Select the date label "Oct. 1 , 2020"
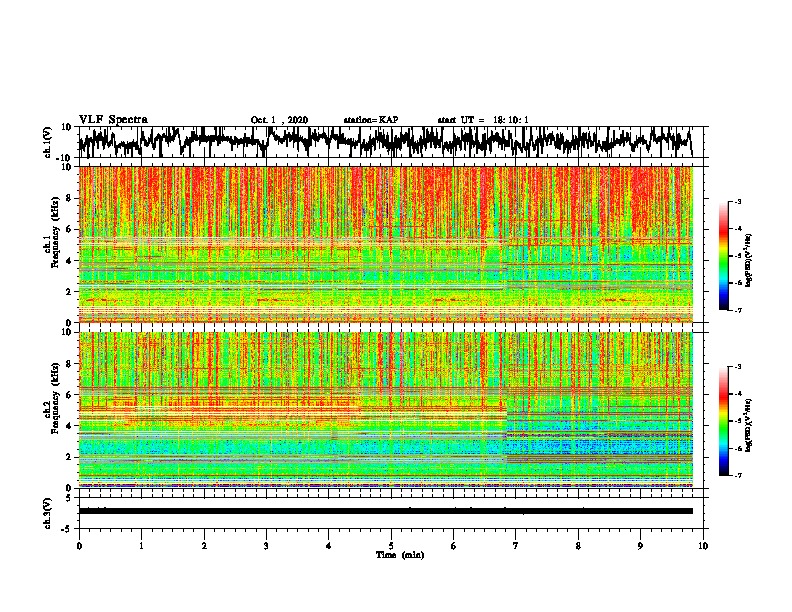Image resolution: width=792 pixels, height=612 pixels. click(x=279, y=120)
